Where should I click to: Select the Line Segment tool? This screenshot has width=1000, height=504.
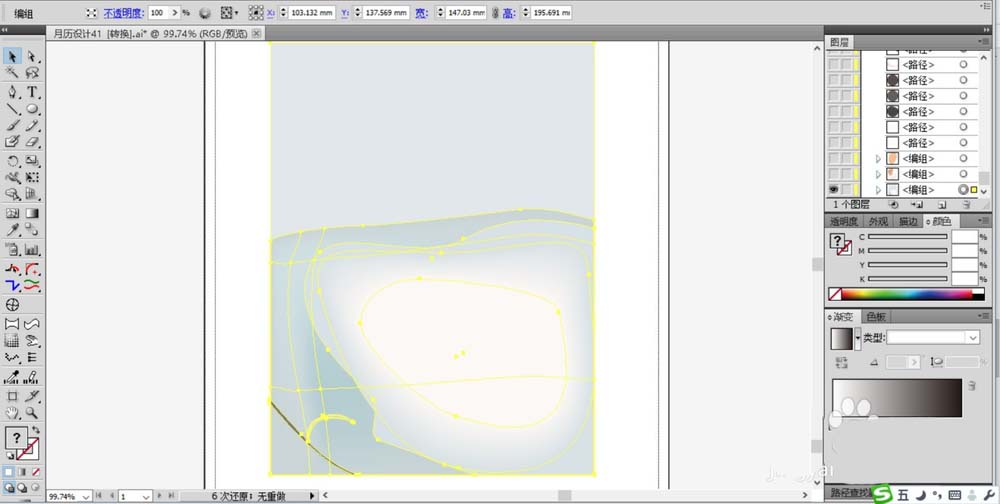click(13, 109)
